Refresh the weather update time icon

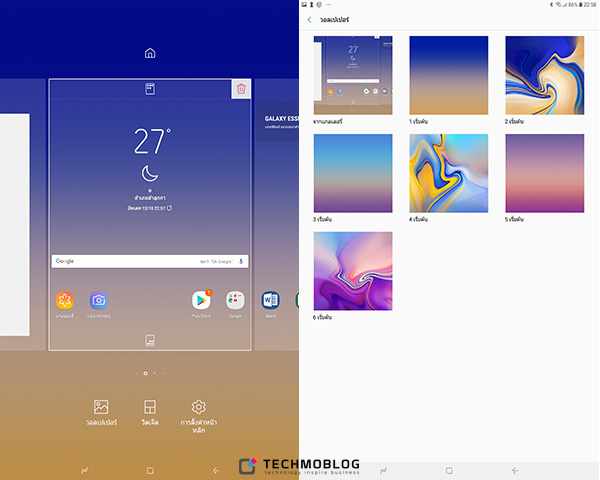[170, 208]
